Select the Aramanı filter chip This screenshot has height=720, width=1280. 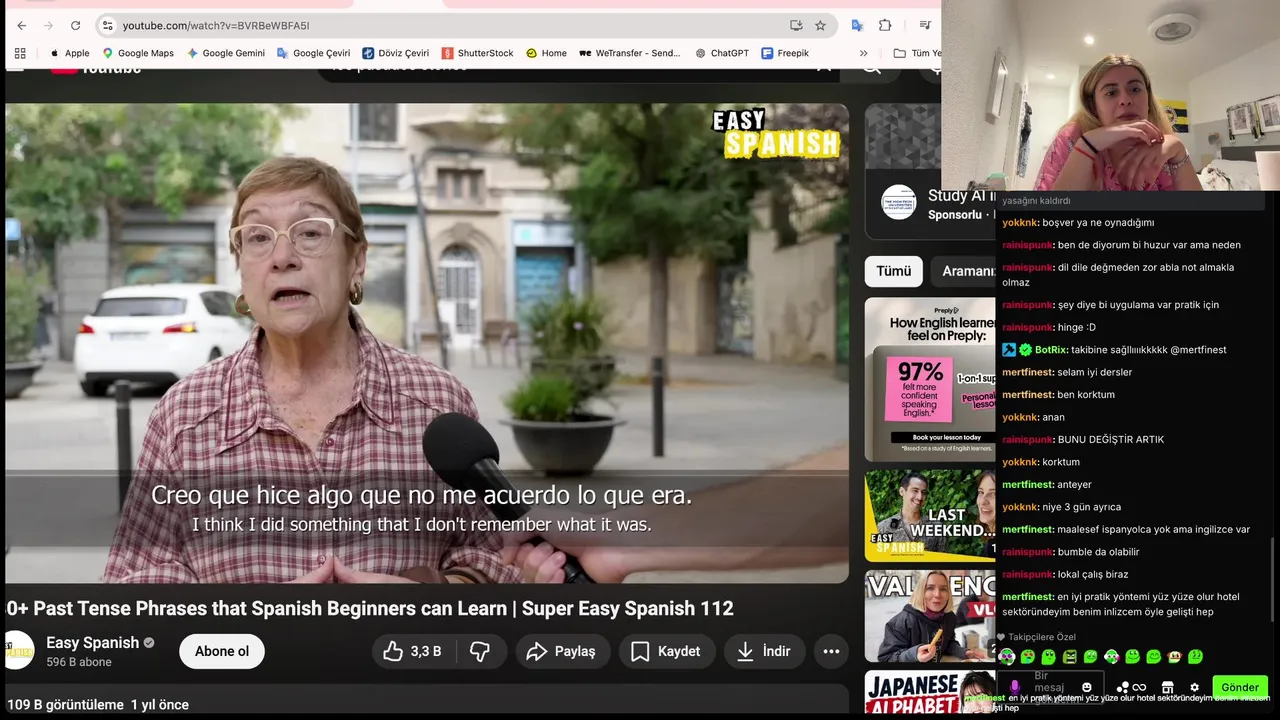coord(964,271)
